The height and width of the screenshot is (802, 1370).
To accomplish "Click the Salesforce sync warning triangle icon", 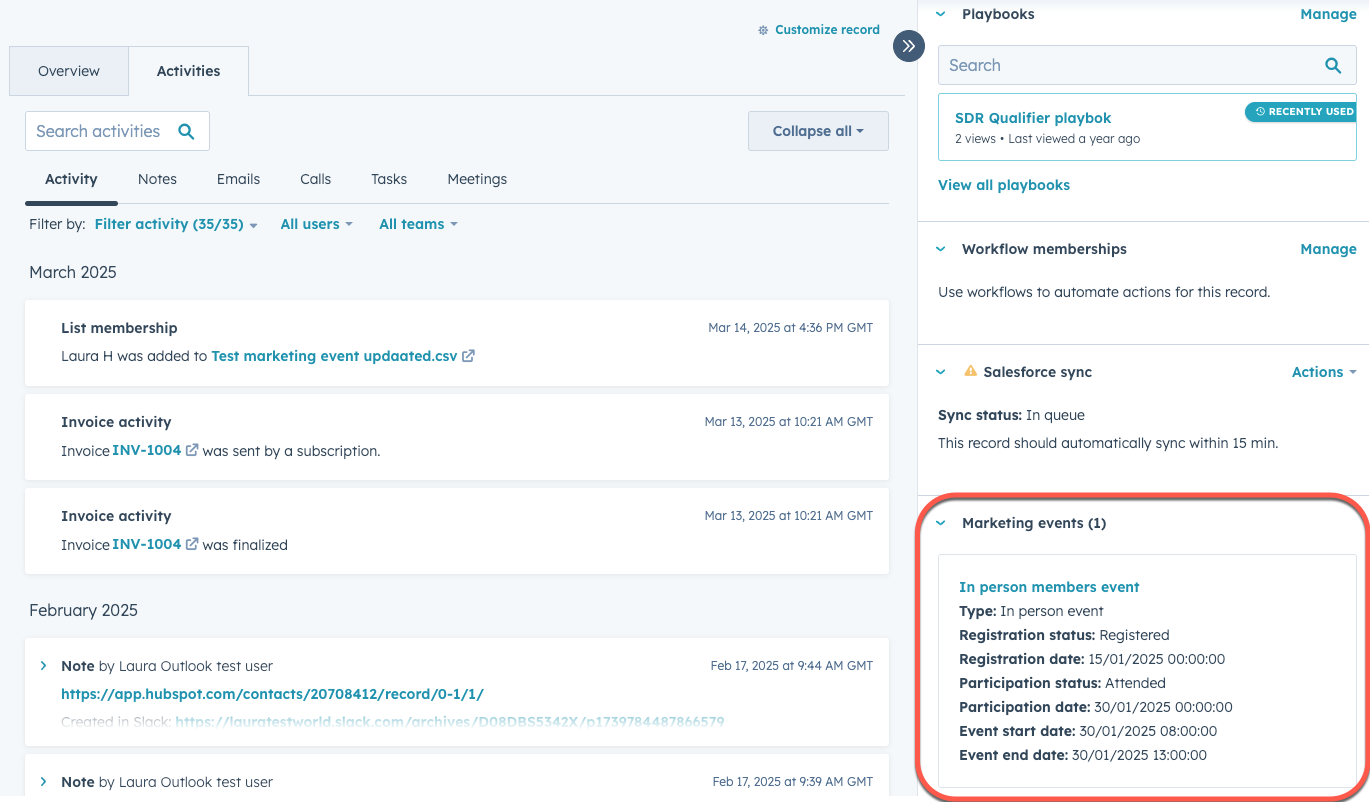I will coord(970,371).
